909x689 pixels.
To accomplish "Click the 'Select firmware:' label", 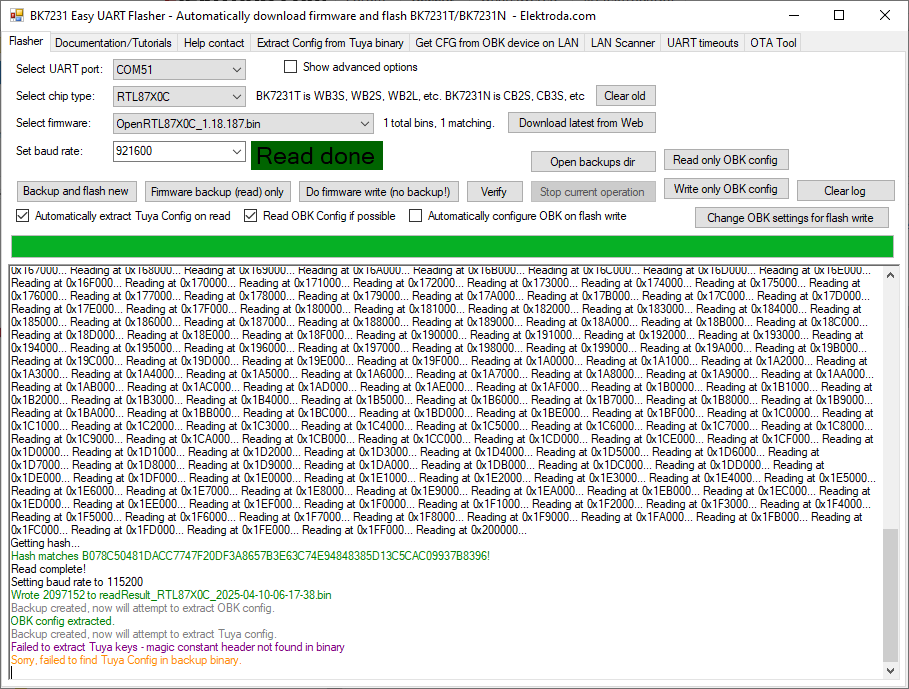I will pyautogui.click(x=54, y=123).
